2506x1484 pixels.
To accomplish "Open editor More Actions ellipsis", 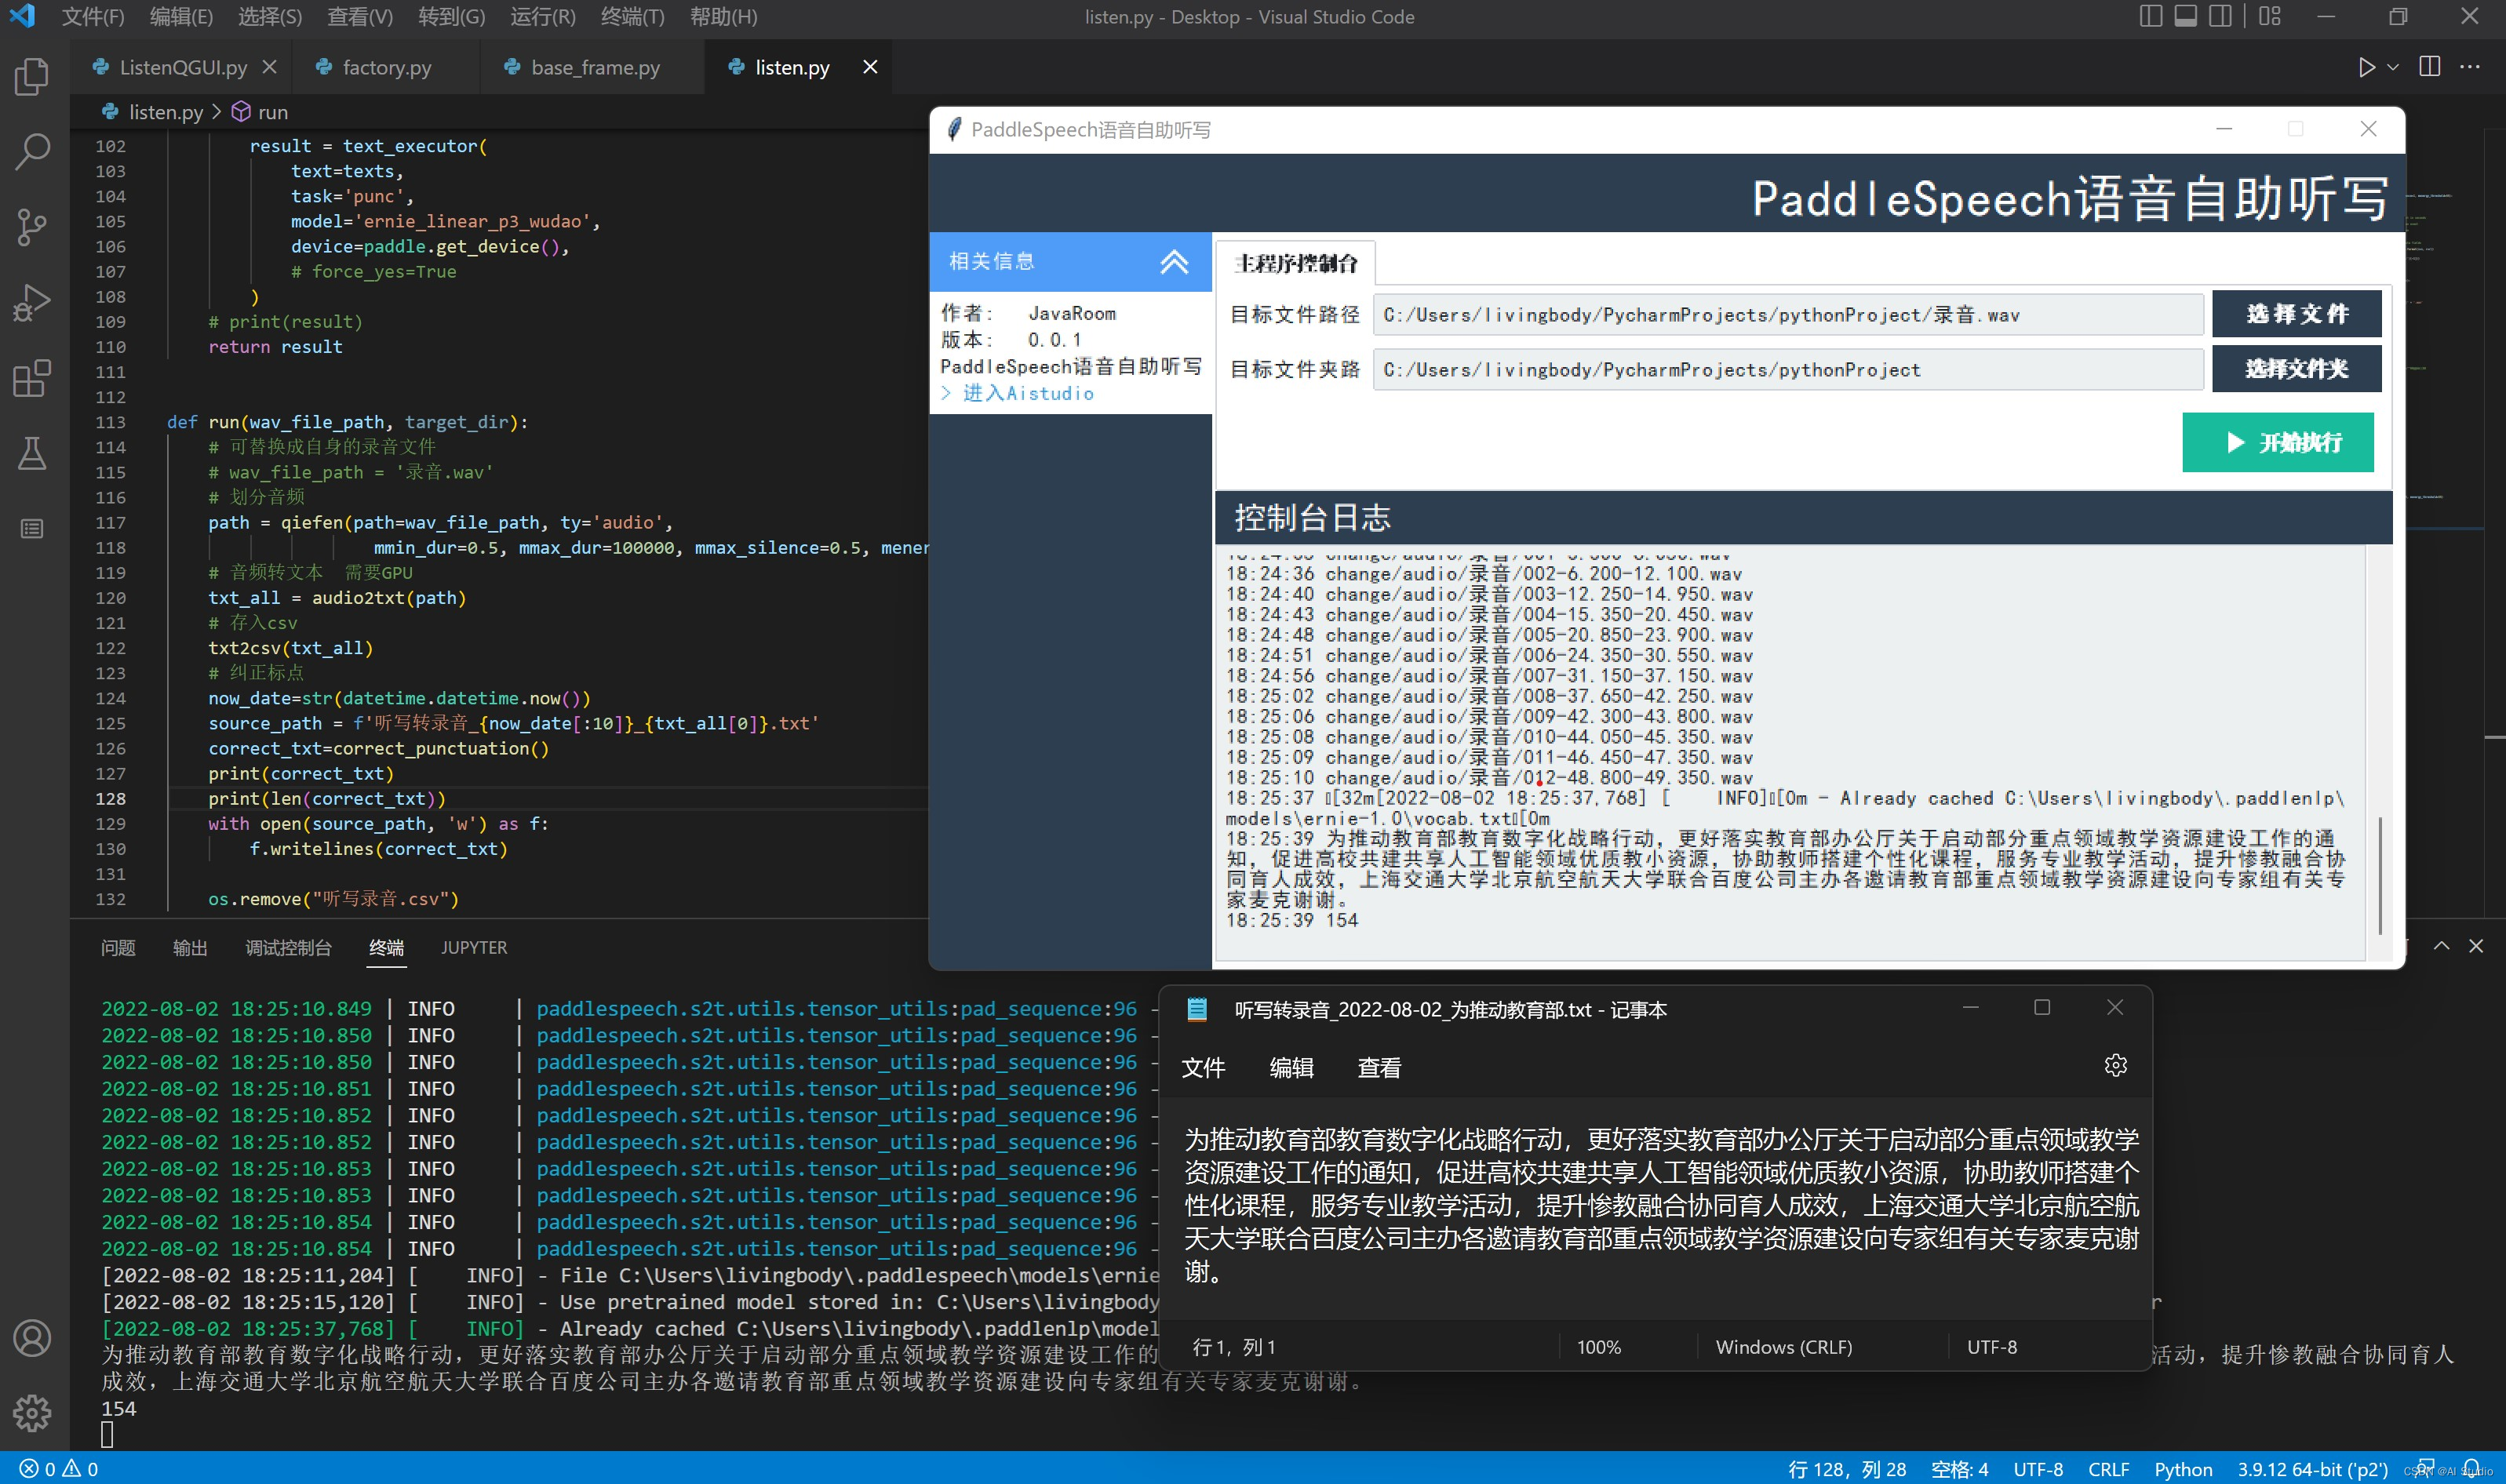I will point(2470,67).
